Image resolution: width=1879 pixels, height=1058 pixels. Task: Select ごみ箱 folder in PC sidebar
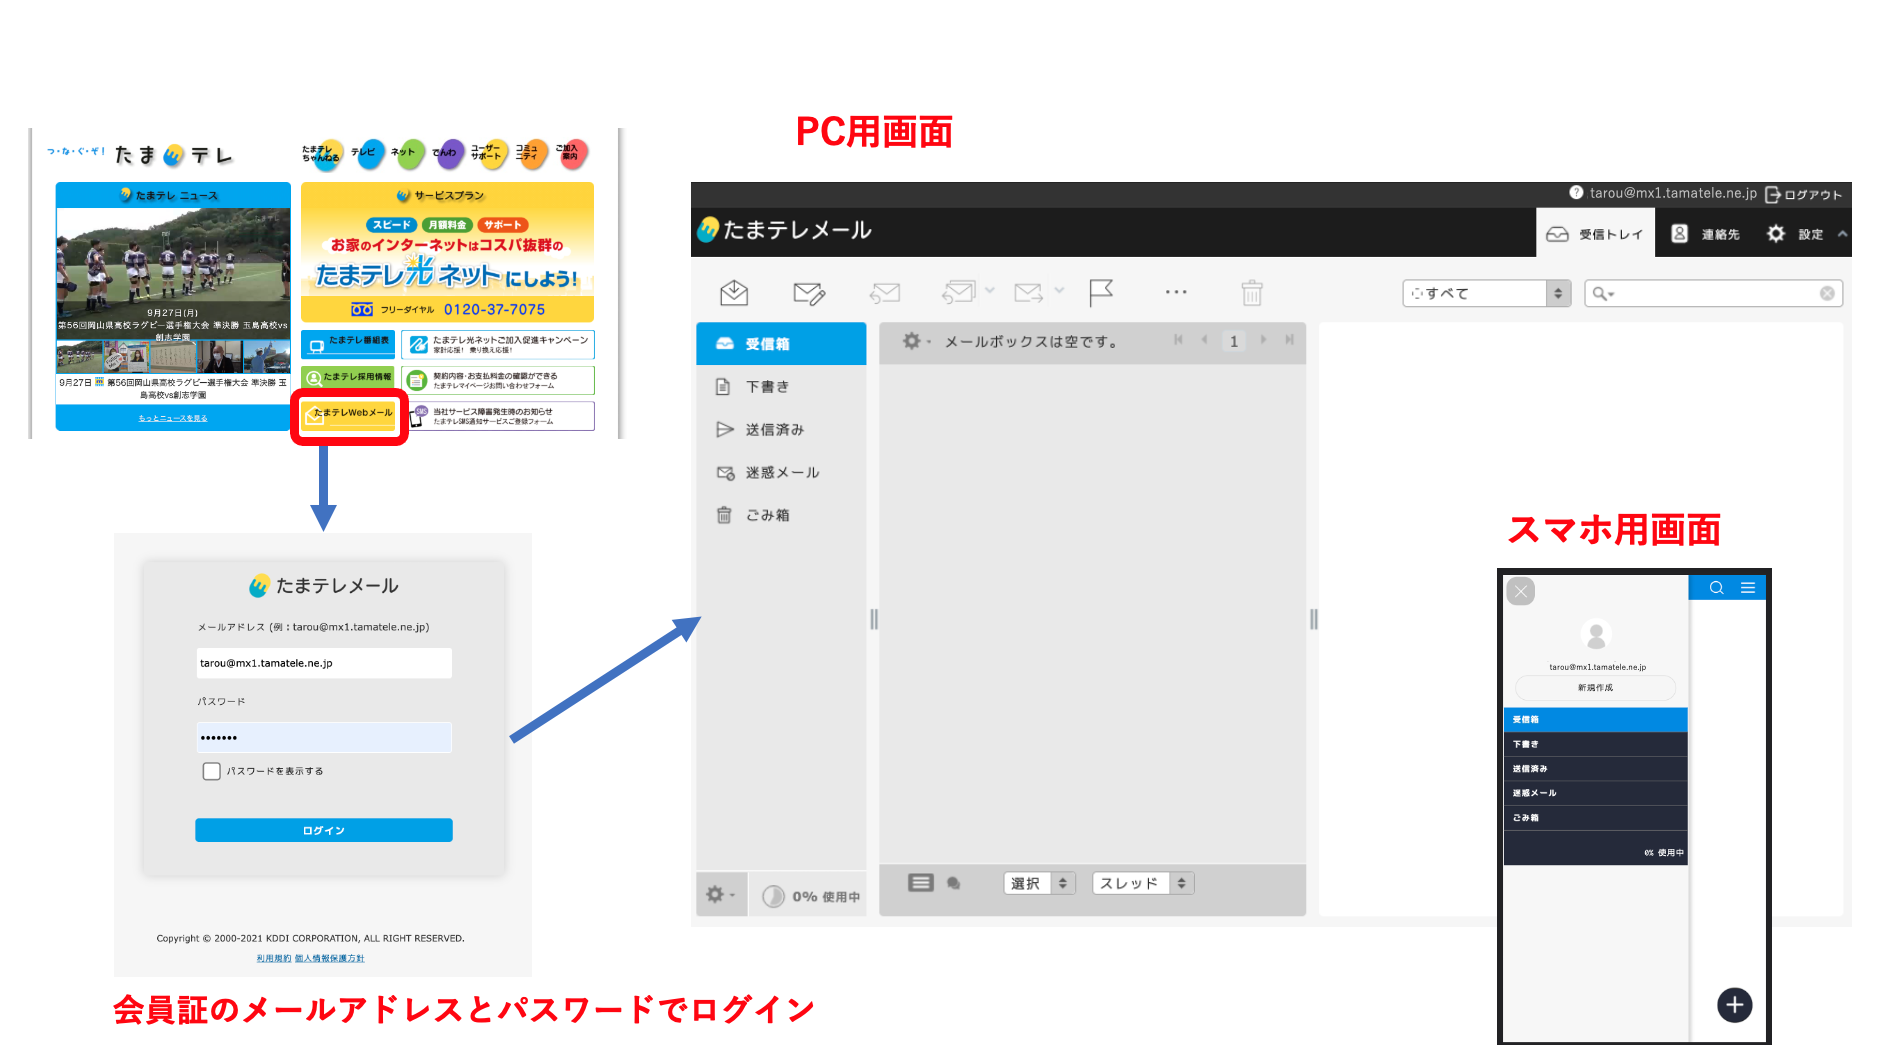click(781, 515)
